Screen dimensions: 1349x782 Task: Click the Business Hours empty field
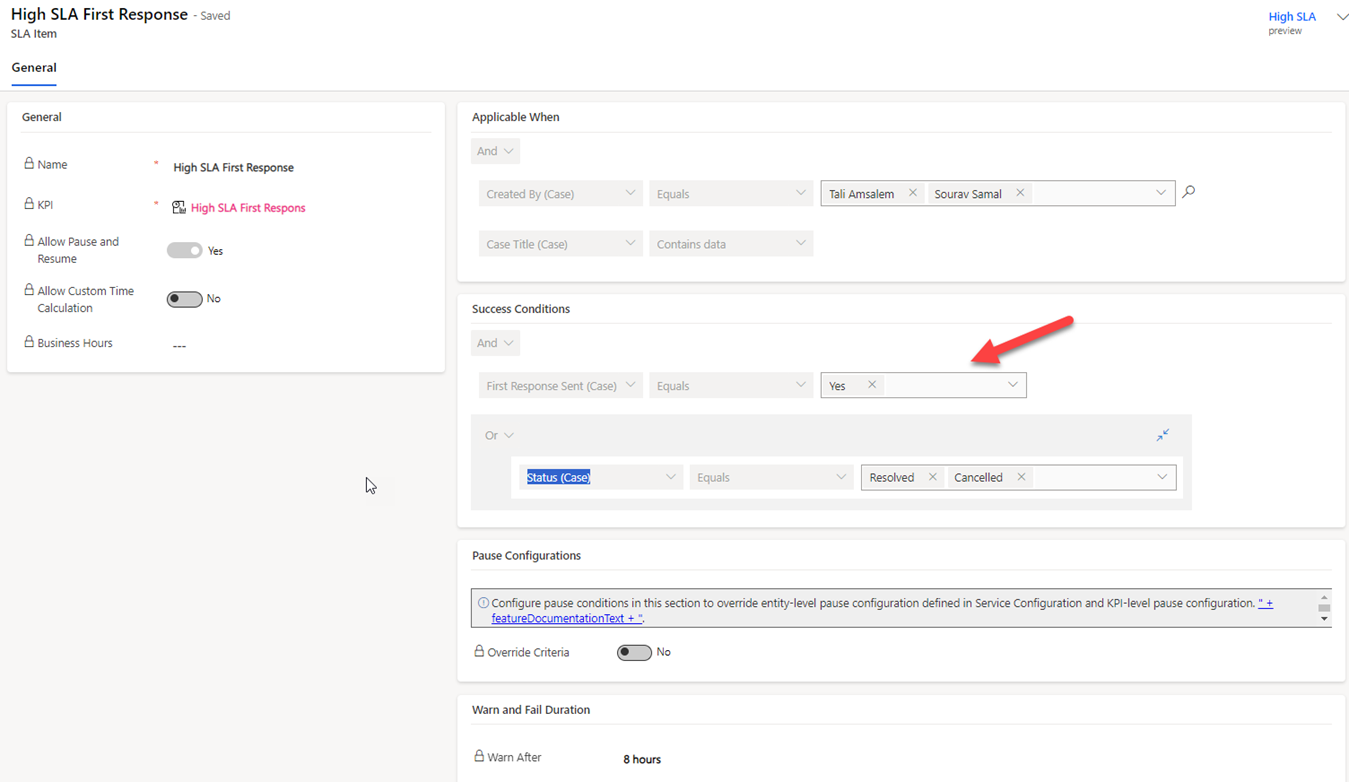pos(180,345)
